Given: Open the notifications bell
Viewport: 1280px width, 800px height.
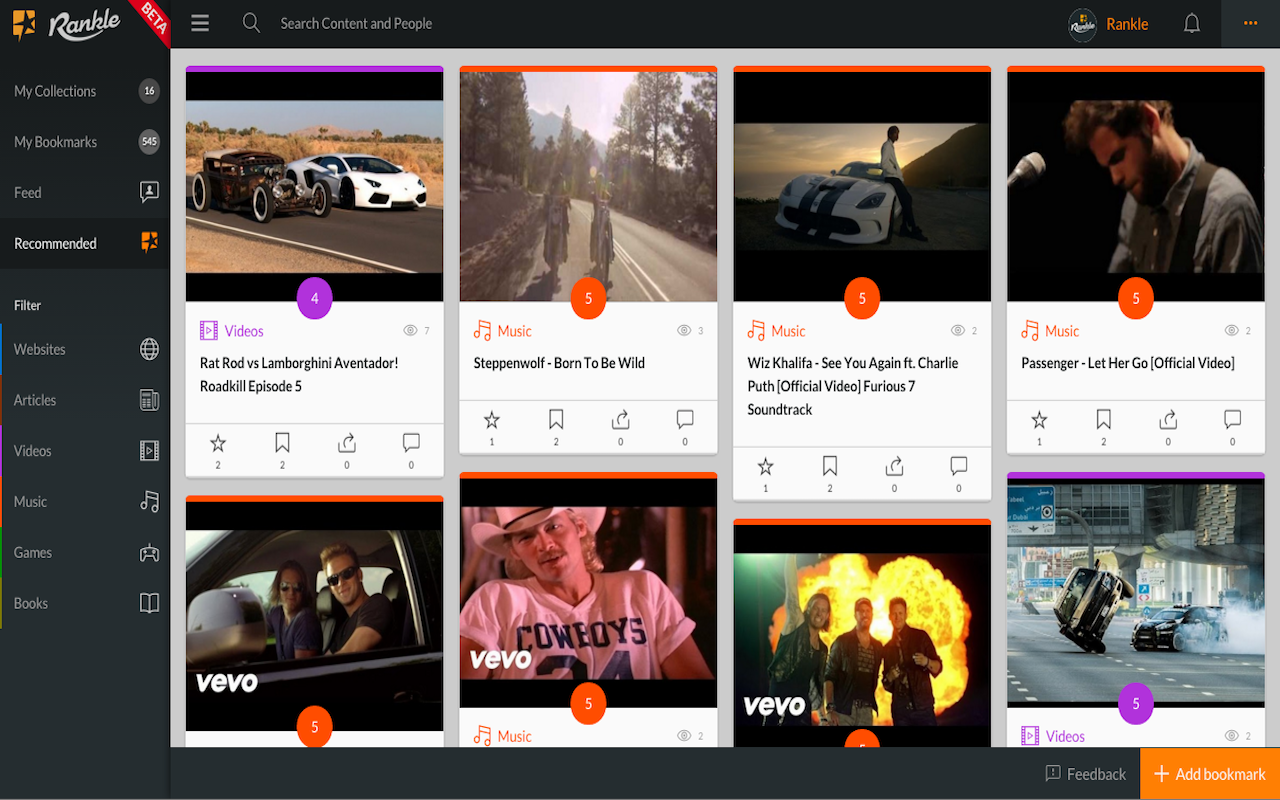Looking at the screenshot, I should click(1192, 23).
